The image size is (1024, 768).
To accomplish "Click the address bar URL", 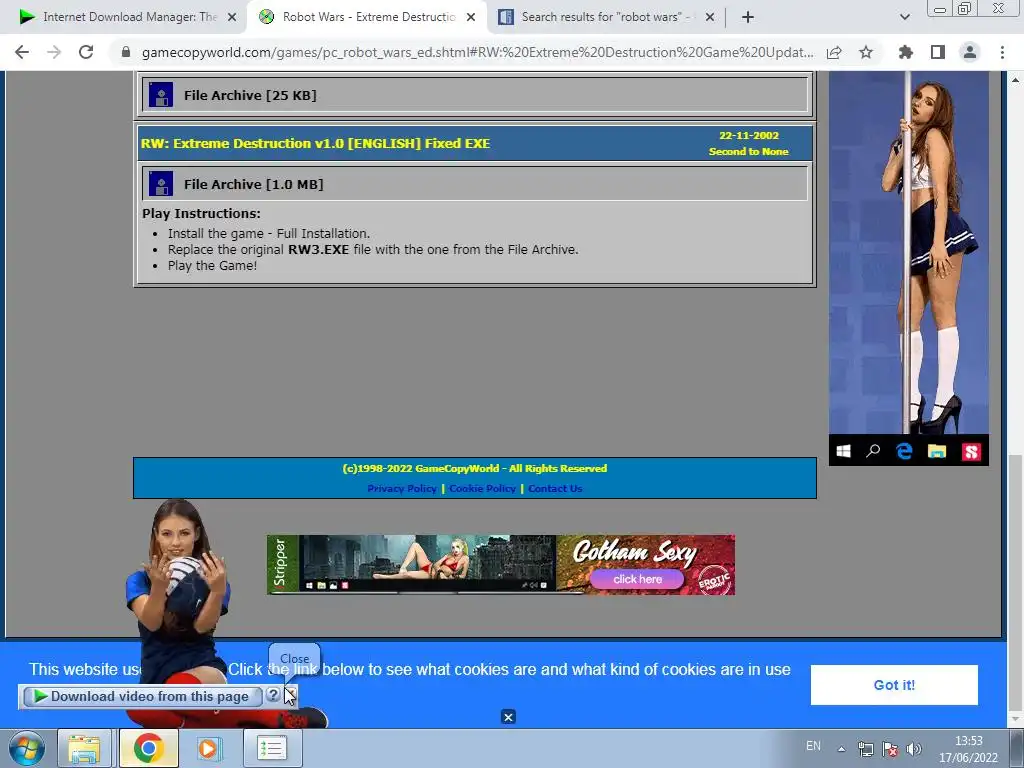I will tap(477, 52).
